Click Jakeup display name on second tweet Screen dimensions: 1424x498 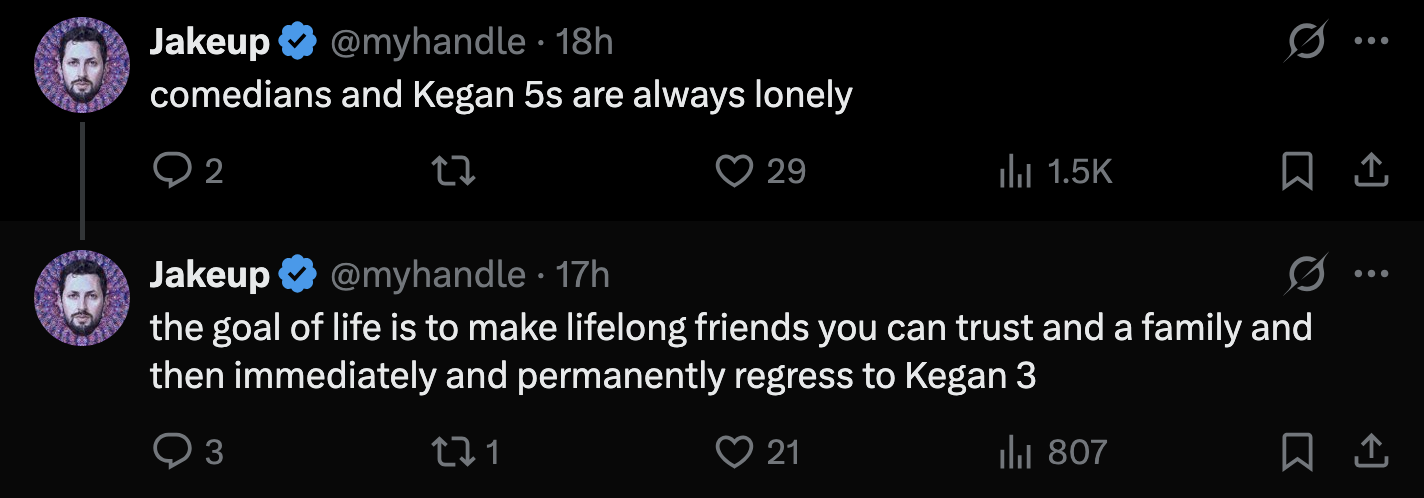(x=209, y=273)
